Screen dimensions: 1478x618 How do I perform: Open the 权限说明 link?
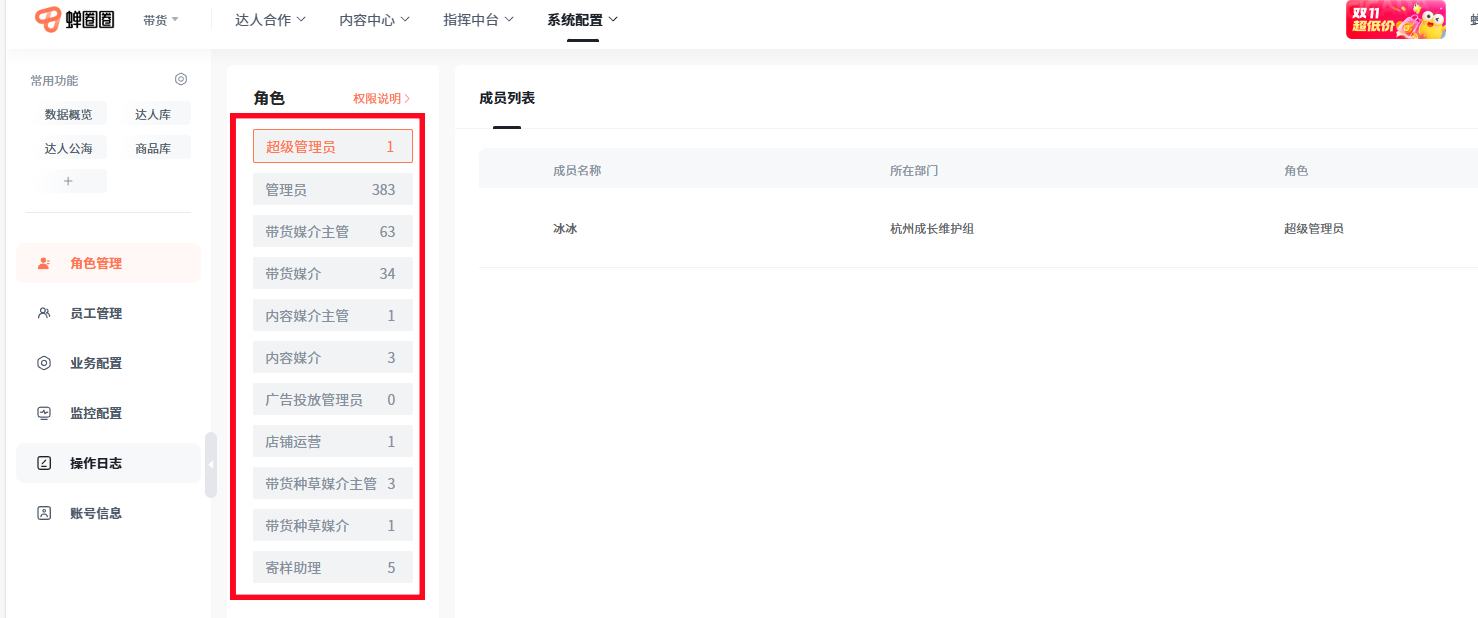[x=381, y=98]
